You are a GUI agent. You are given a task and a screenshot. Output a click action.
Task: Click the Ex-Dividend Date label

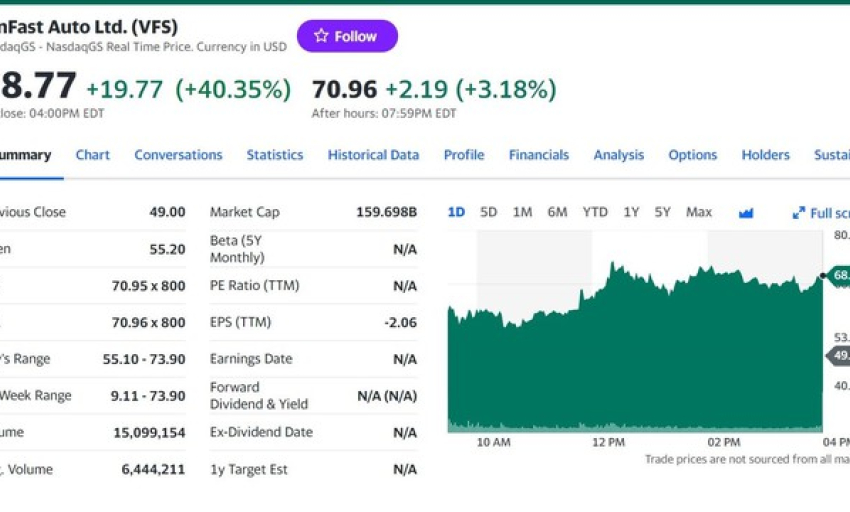click(x=261, y=432)
